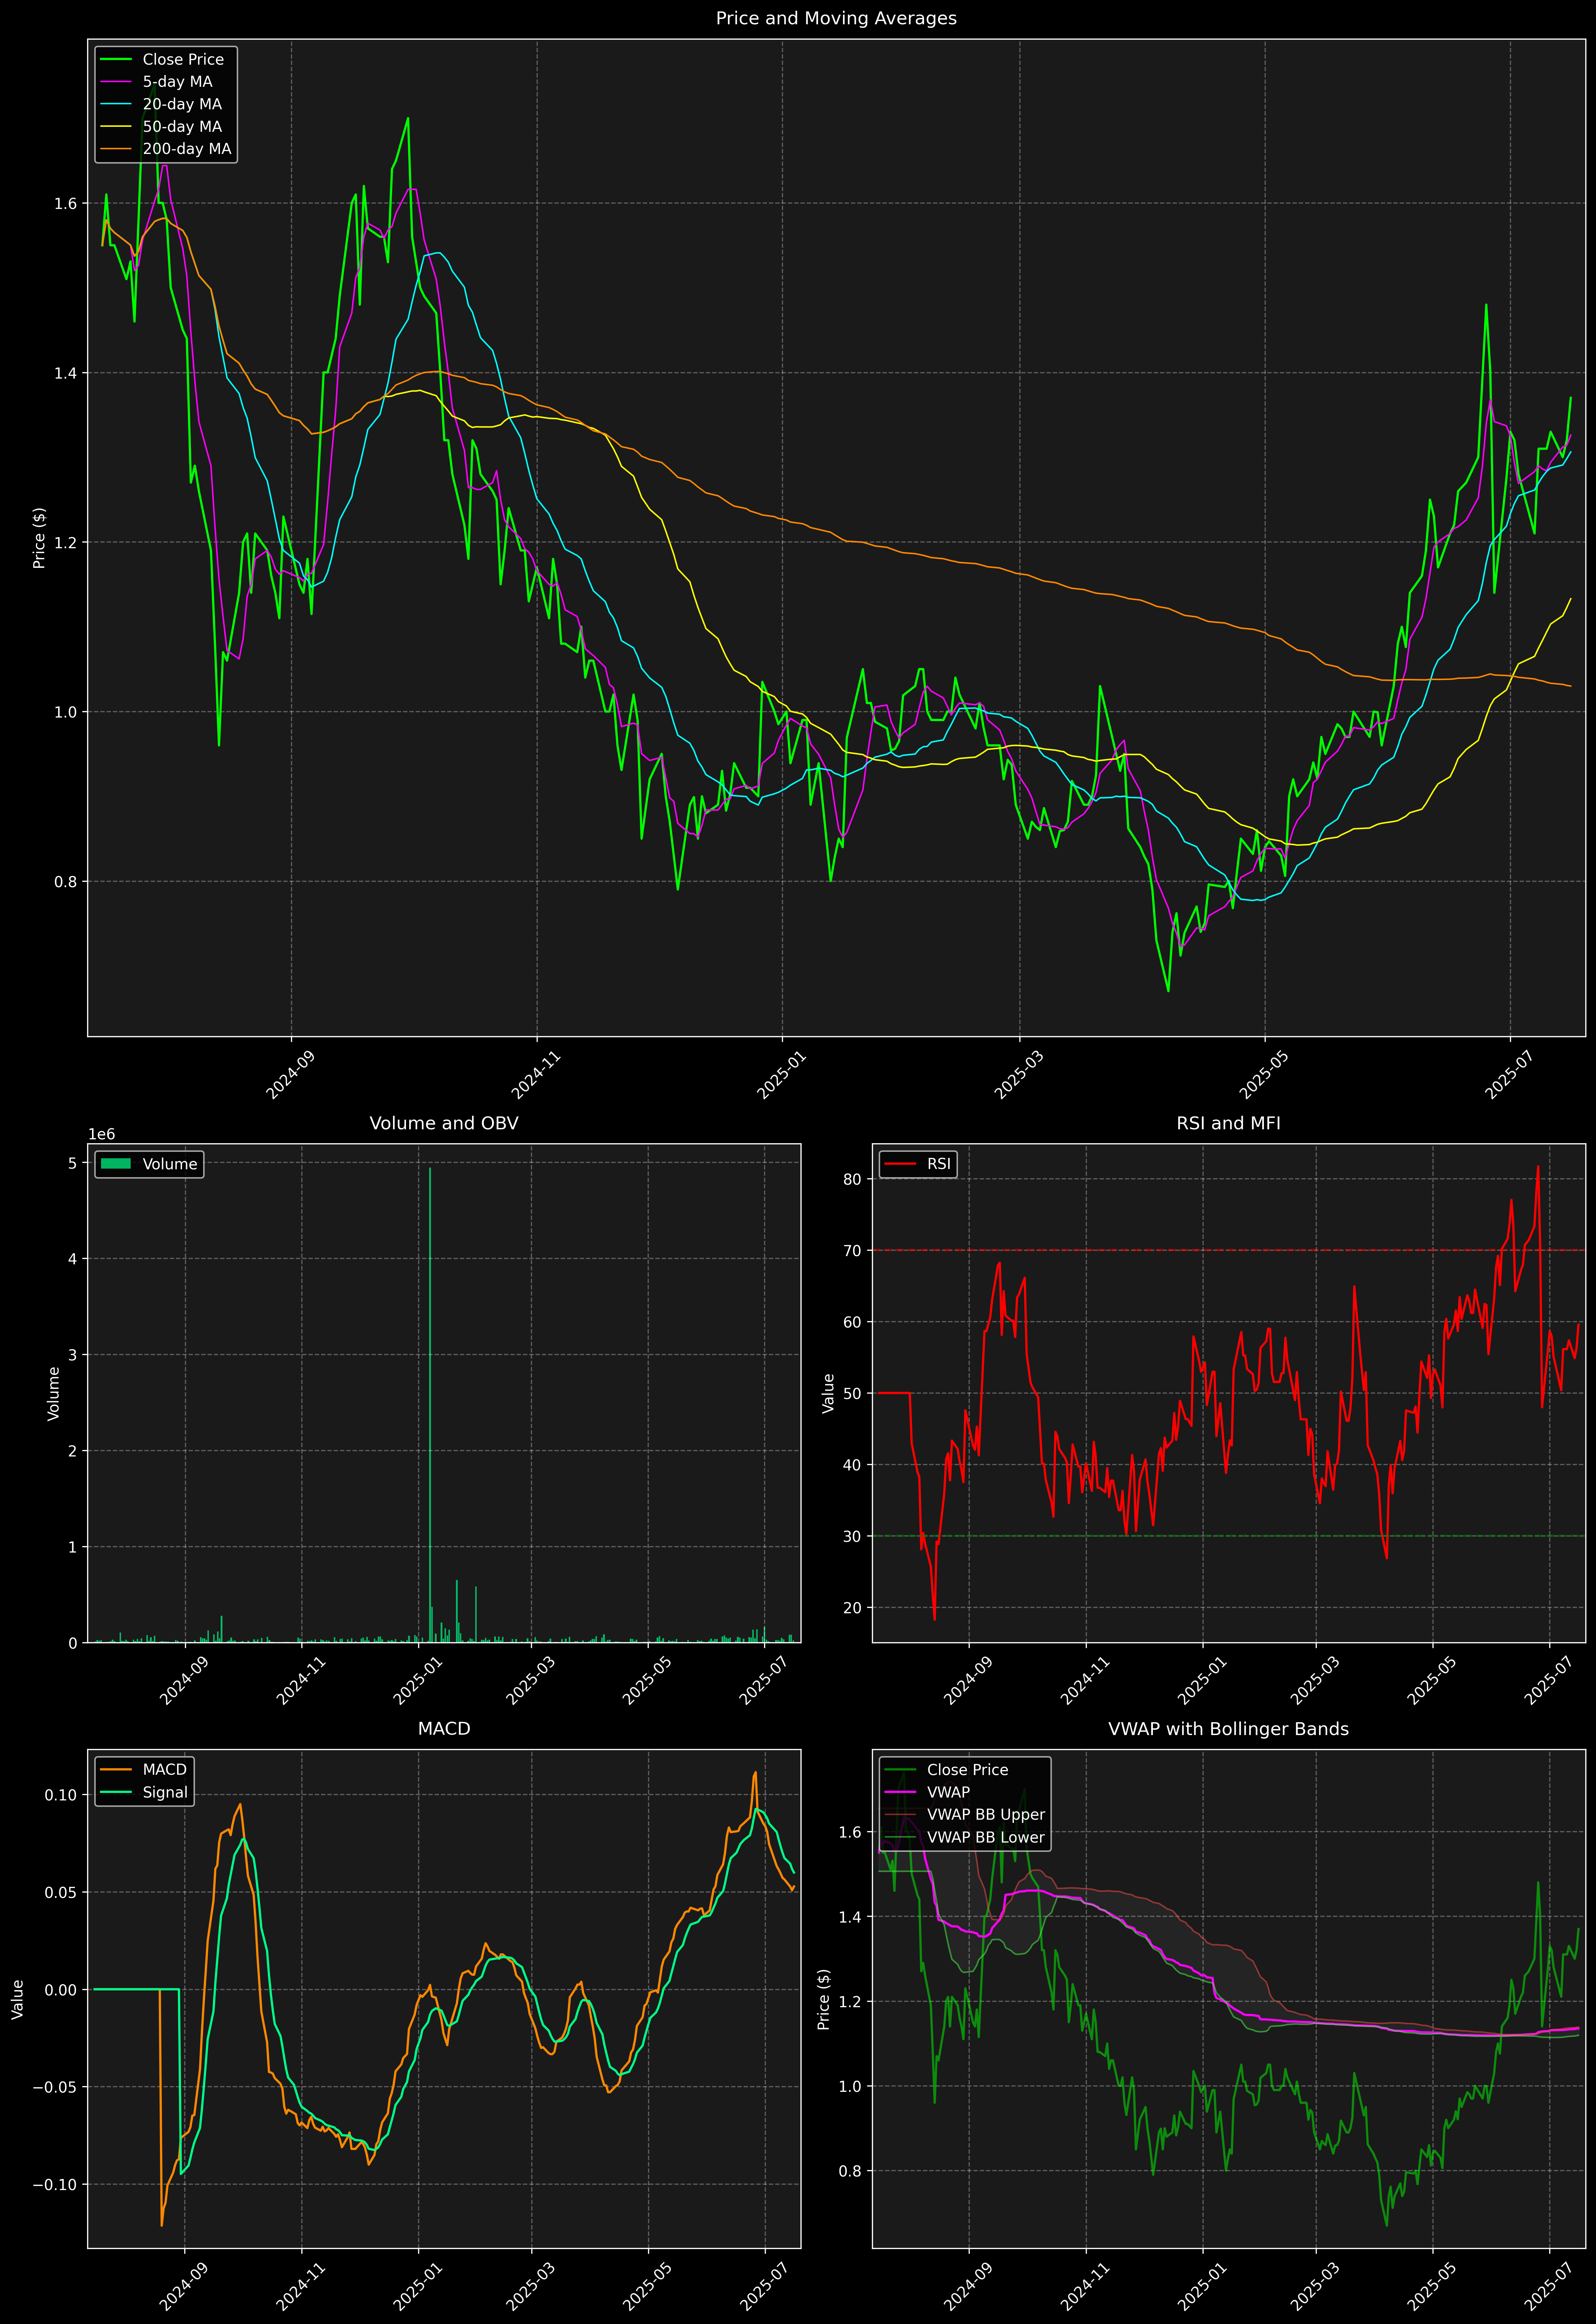Select the 20-day MA legend entry
This screenshot has width=1596, height=2324.
coord(166,104)
